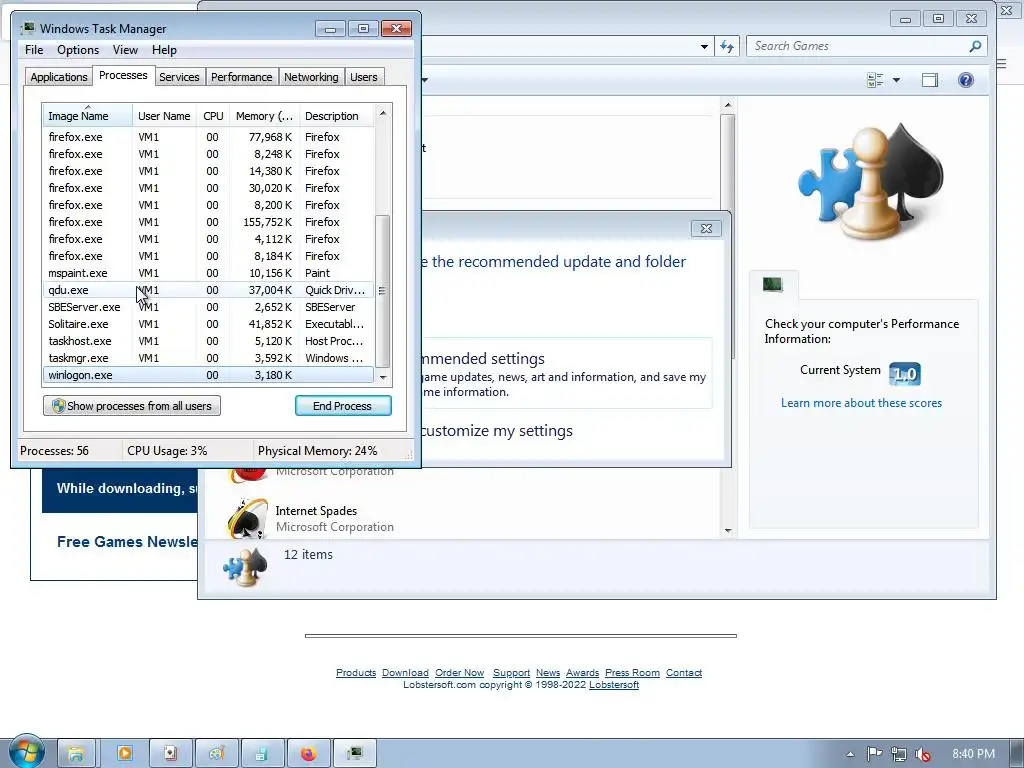Open the Support footer link
The width and height of the screenshot is (1024, 768).
coord(511,673)
